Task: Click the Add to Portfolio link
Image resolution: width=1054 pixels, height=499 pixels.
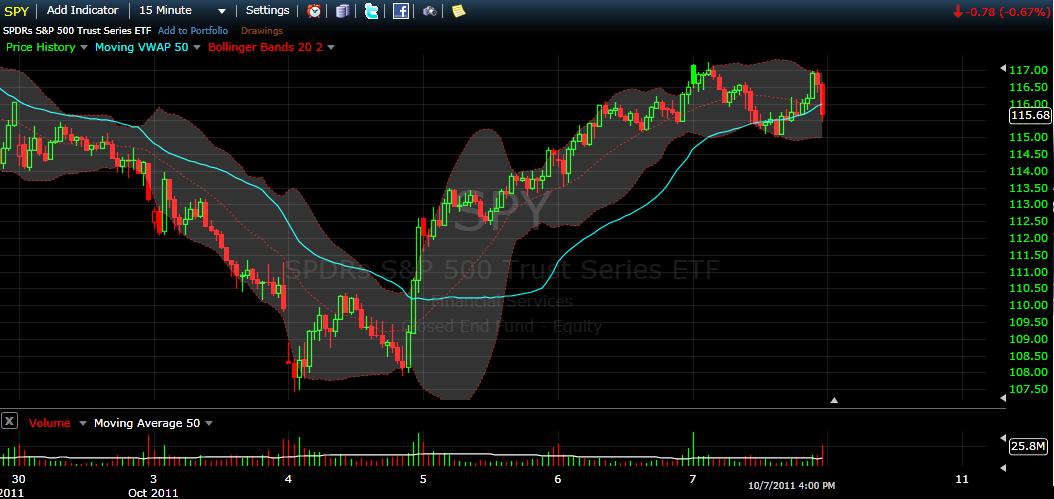Action: 193,30
